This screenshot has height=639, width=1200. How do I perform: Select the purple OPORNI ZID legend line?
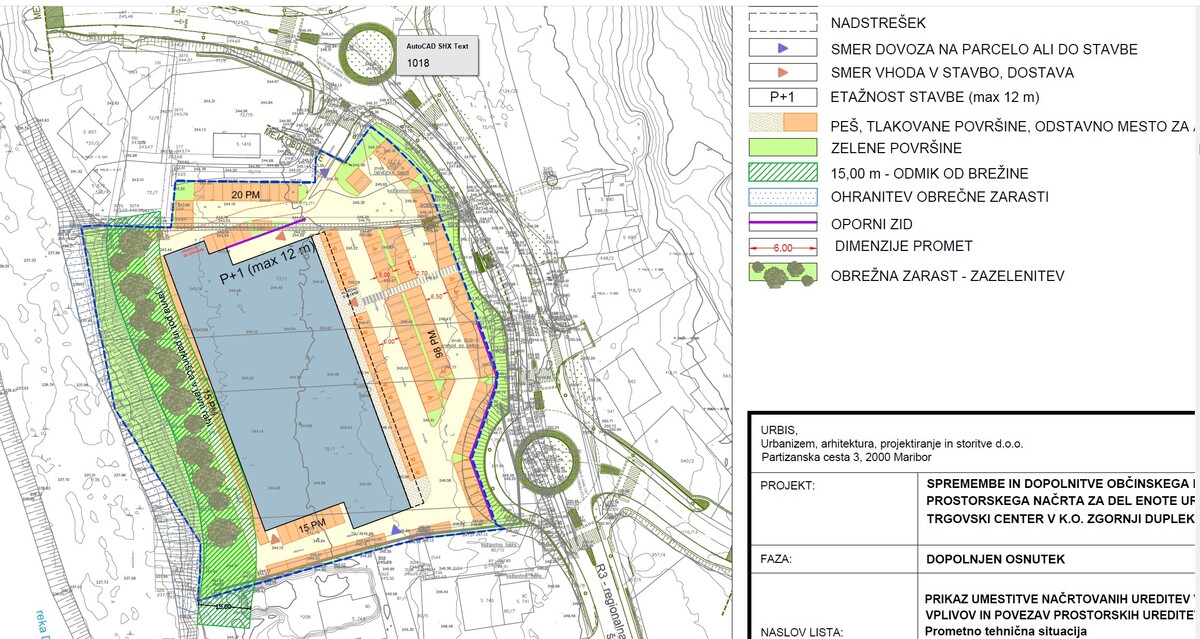(783, 223)
